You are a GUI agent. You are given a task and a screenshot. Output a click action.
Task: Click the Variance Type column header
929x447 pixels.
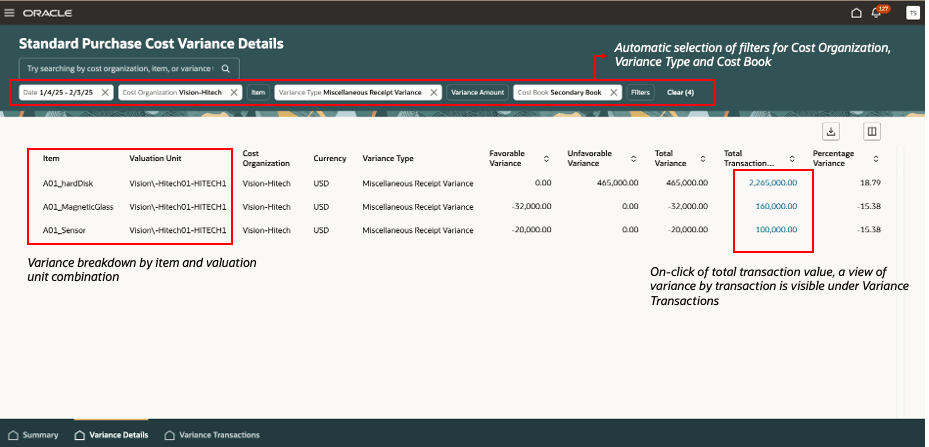pos(388,158)
